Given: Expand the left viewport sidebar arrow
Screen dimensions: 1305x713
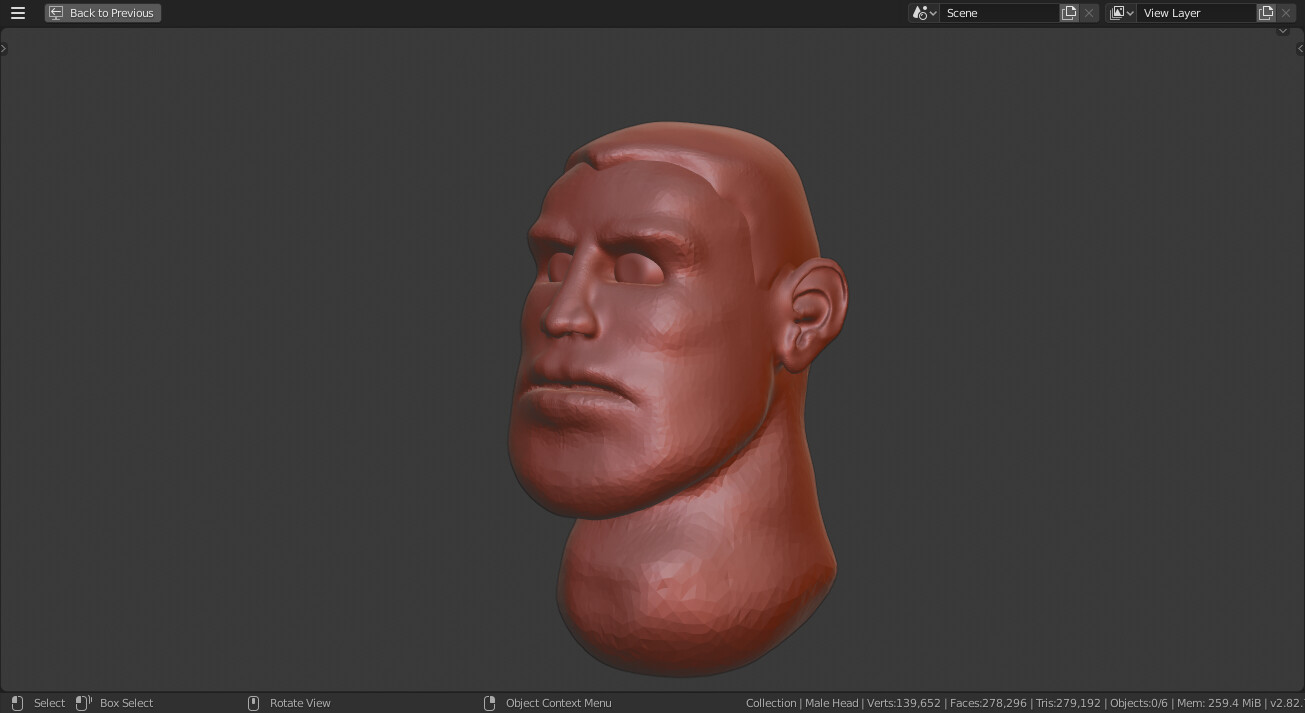Looking at the screenshot, I should point(4,47).
